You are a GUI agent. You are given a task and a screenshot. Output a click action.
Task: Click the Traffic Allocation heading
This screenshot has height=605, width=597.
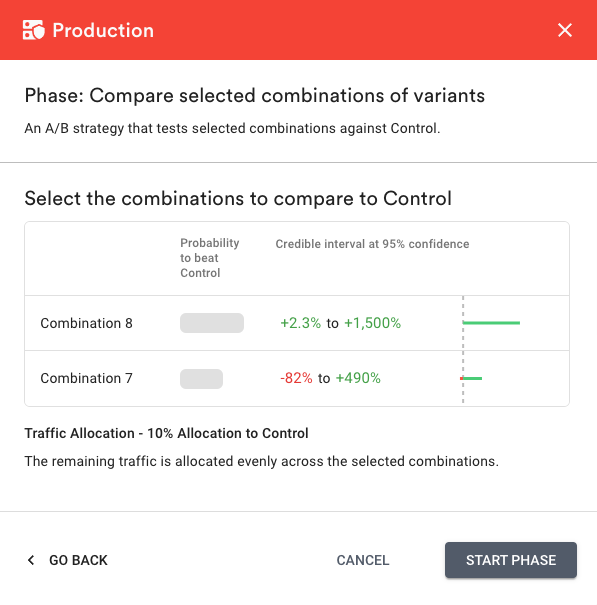click(x=166, y=433)
